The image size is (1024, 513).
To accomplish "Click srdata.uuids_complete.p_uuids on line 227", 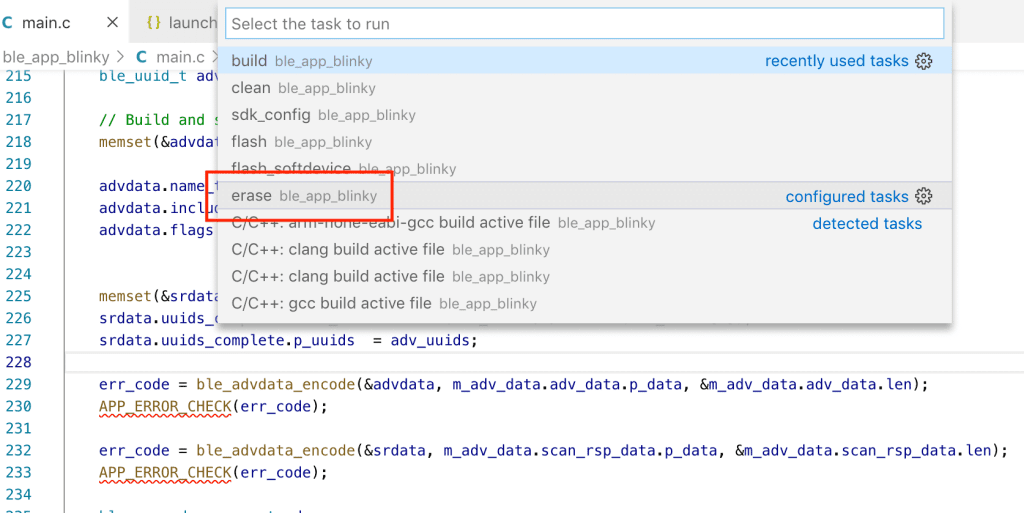I will point(227,341).
